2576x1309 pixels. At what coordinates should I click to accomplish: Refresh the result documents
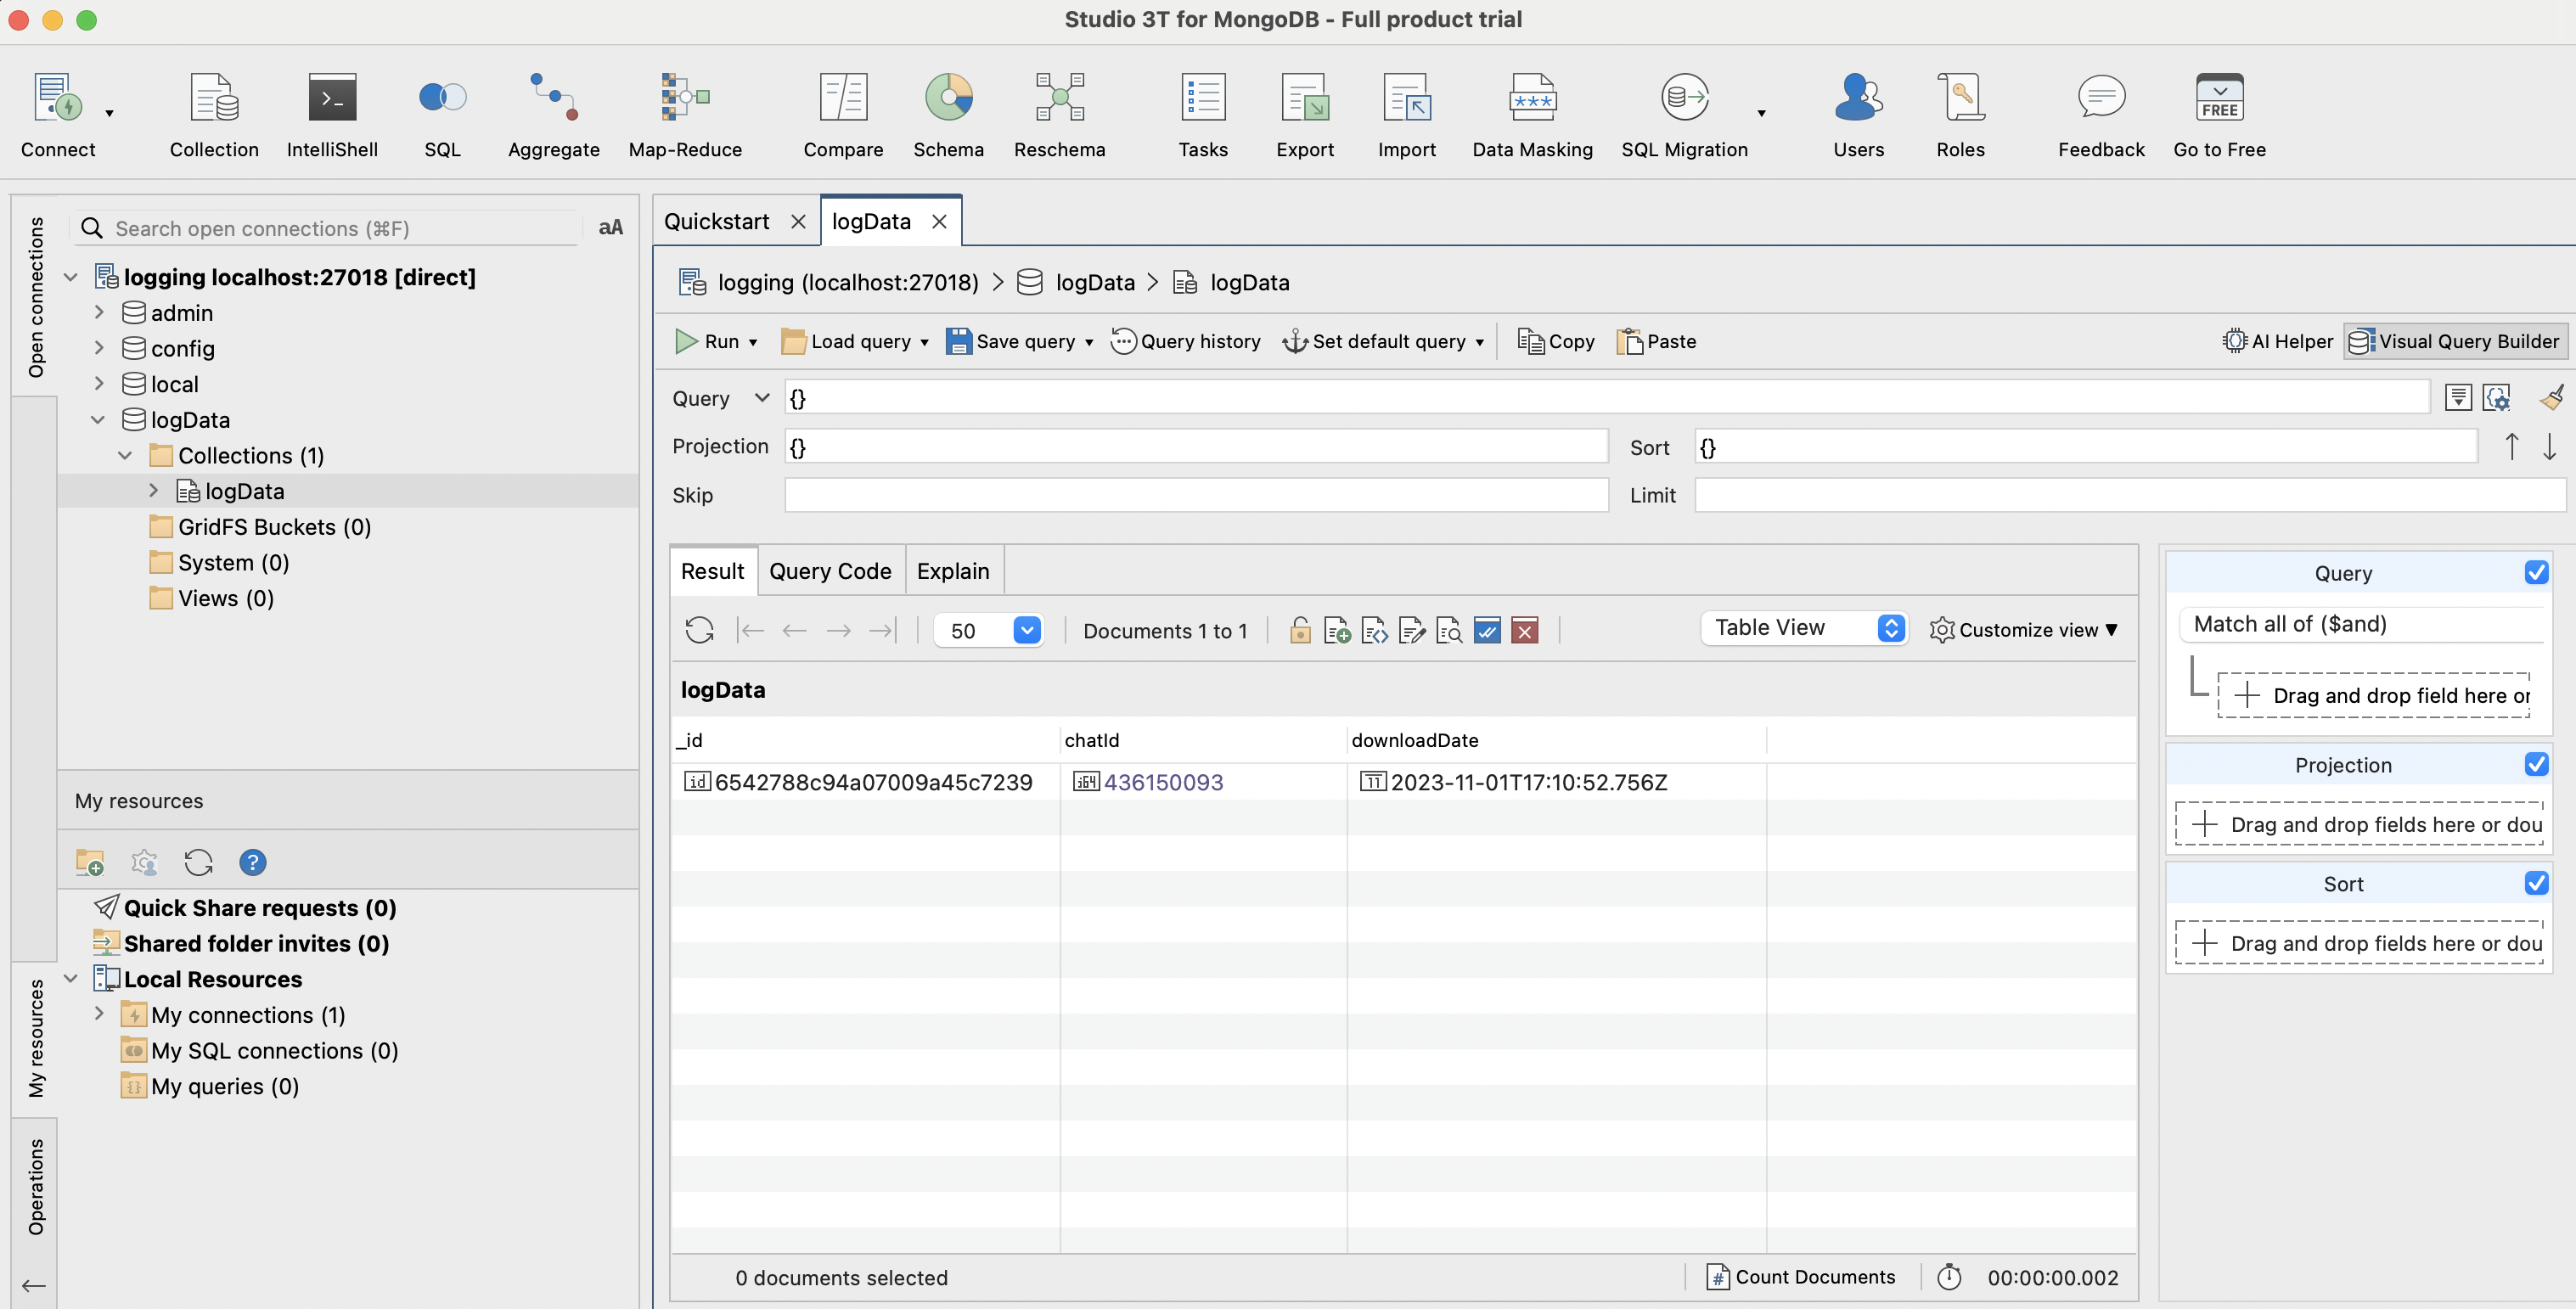(x=699, y=630)
